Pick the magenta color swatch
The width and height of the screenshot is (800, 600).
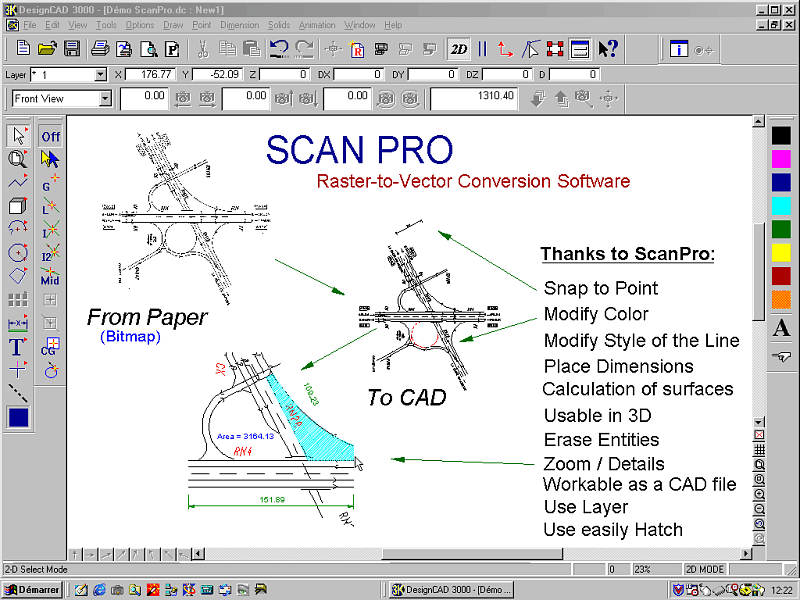click(781, 159)
